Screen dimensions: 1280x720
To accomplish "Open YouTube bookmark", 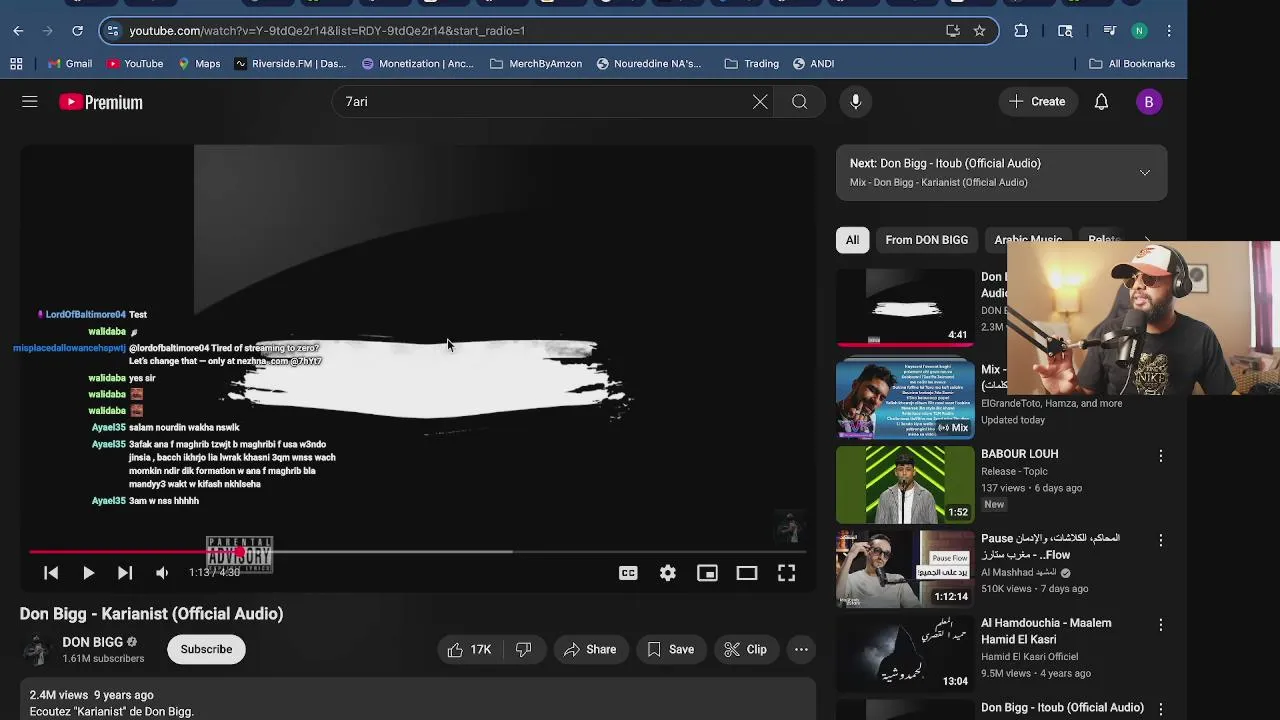I will click(x=134, y=64).
